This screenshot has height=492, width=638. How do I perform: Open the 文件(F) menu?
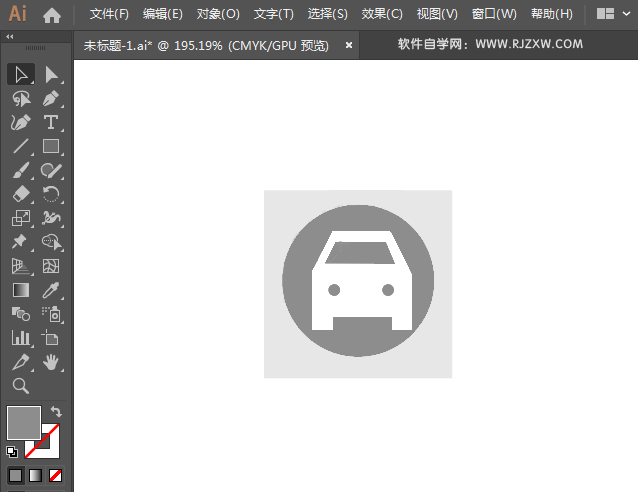[109, 14]
